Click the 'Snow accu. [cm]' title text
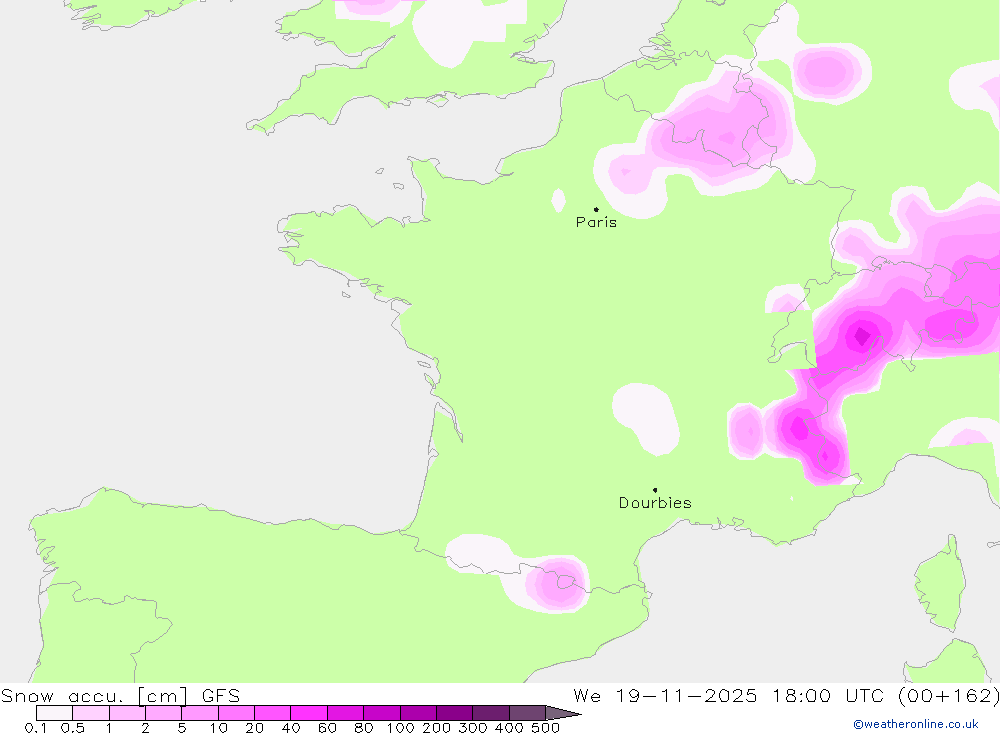The height and width of the screenshot is (733, 1000). click(x=94, y=695)
